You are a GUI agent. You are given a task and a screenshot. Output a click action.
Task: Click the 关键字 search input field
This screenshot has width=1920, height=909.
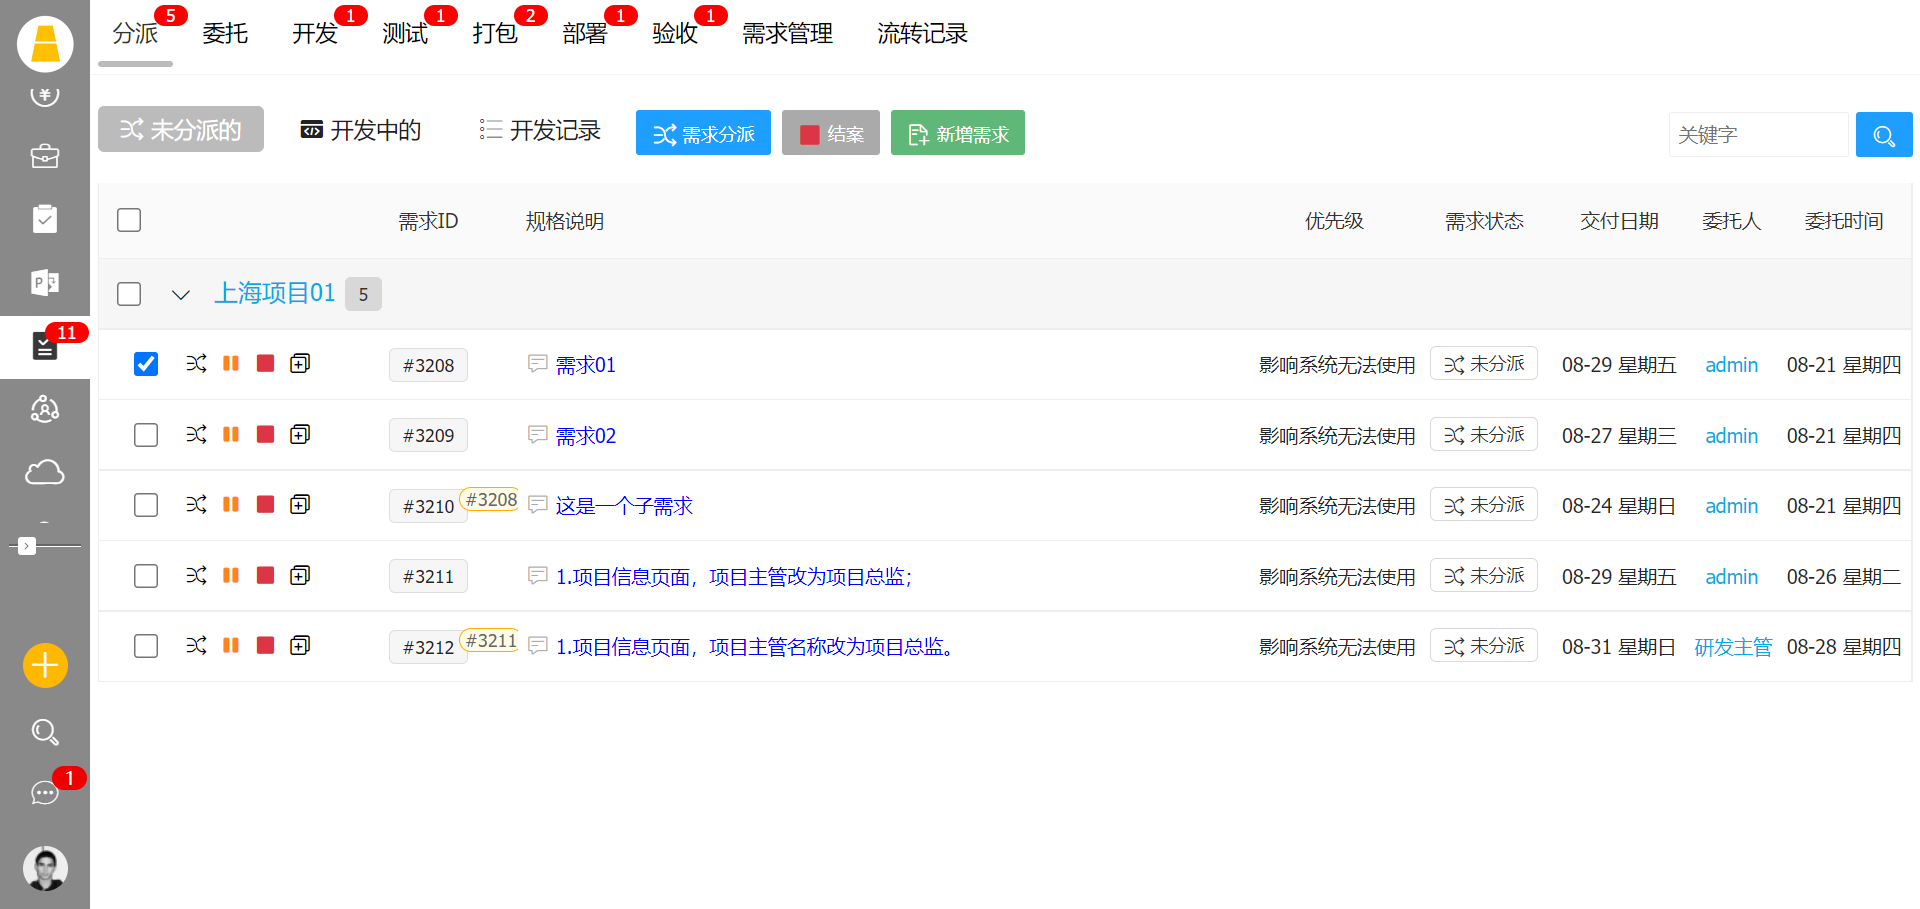pos(1758,135)
